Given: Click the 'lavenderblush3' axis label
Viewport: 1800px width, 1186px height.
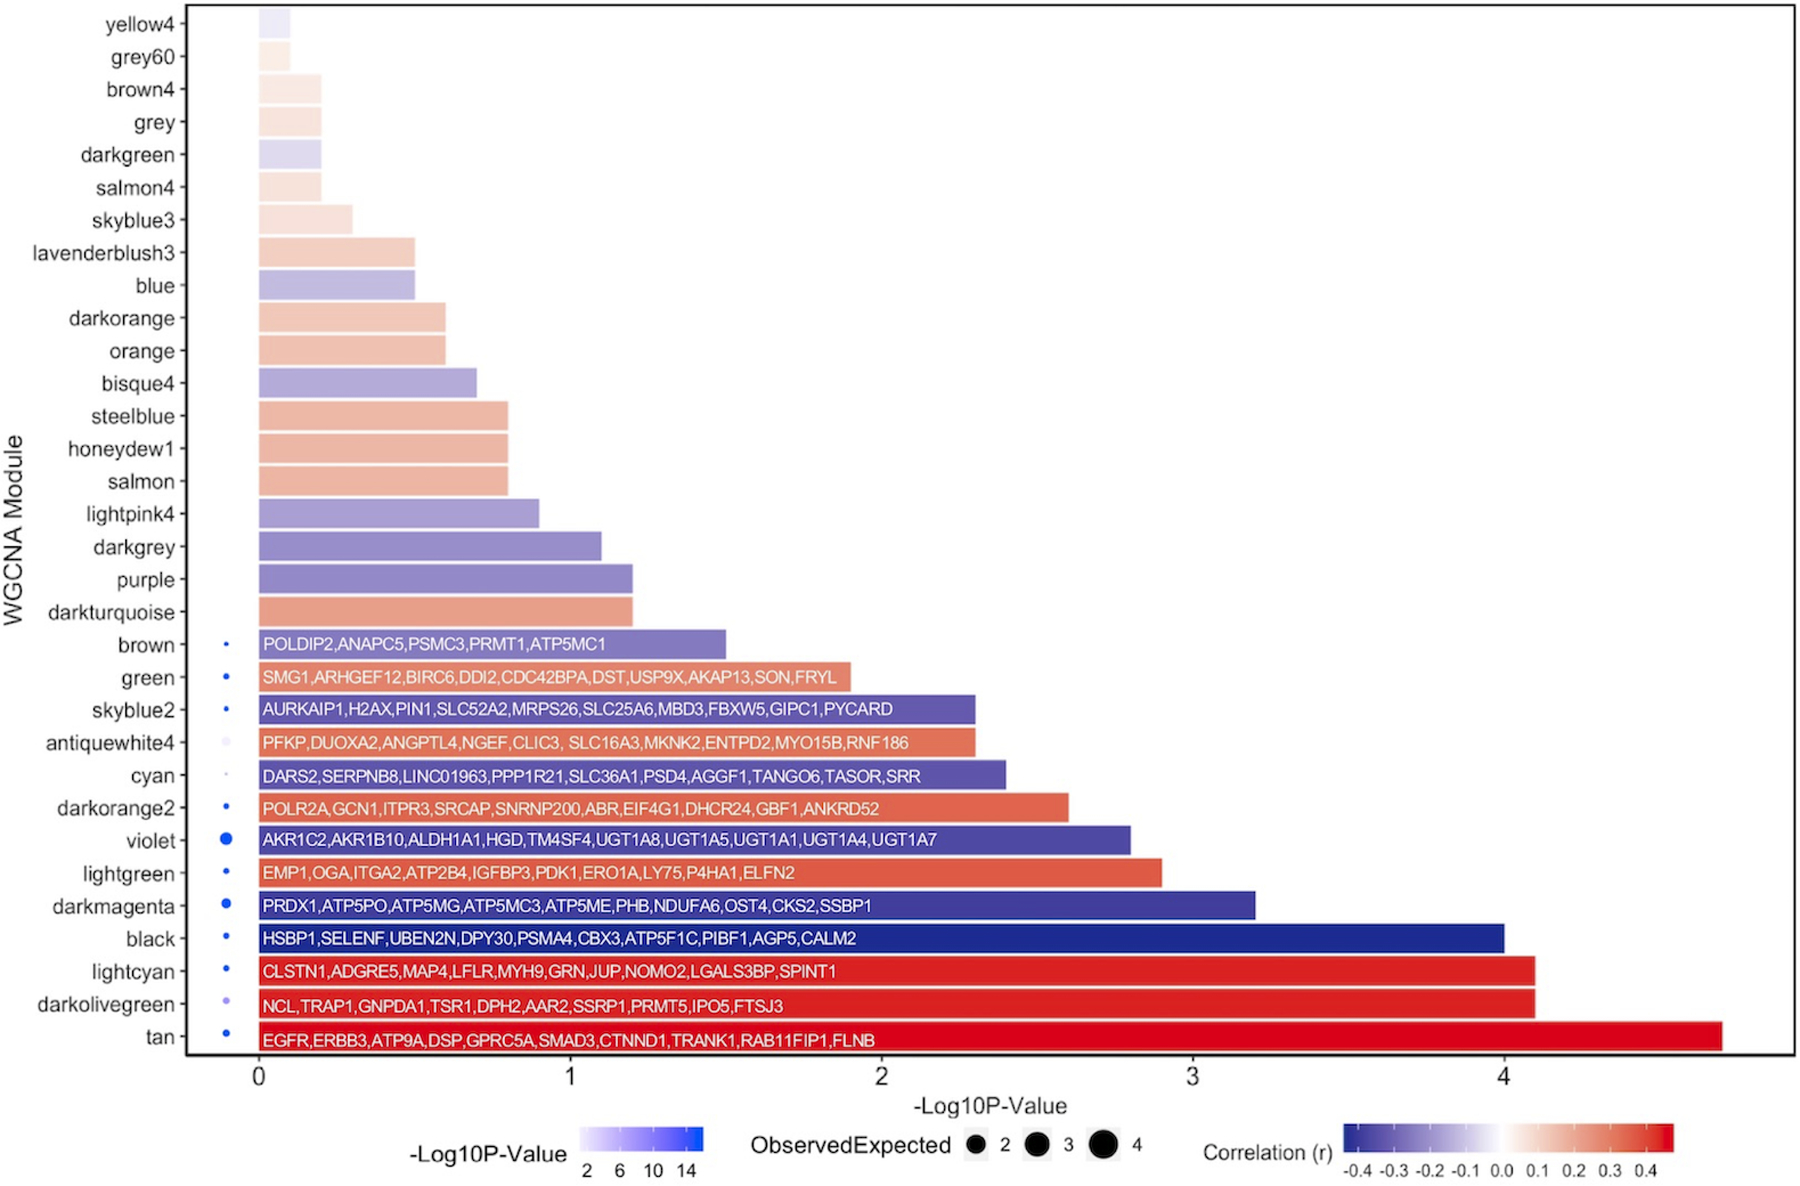Looking at the screenshot, I should (x=104, y=253).
